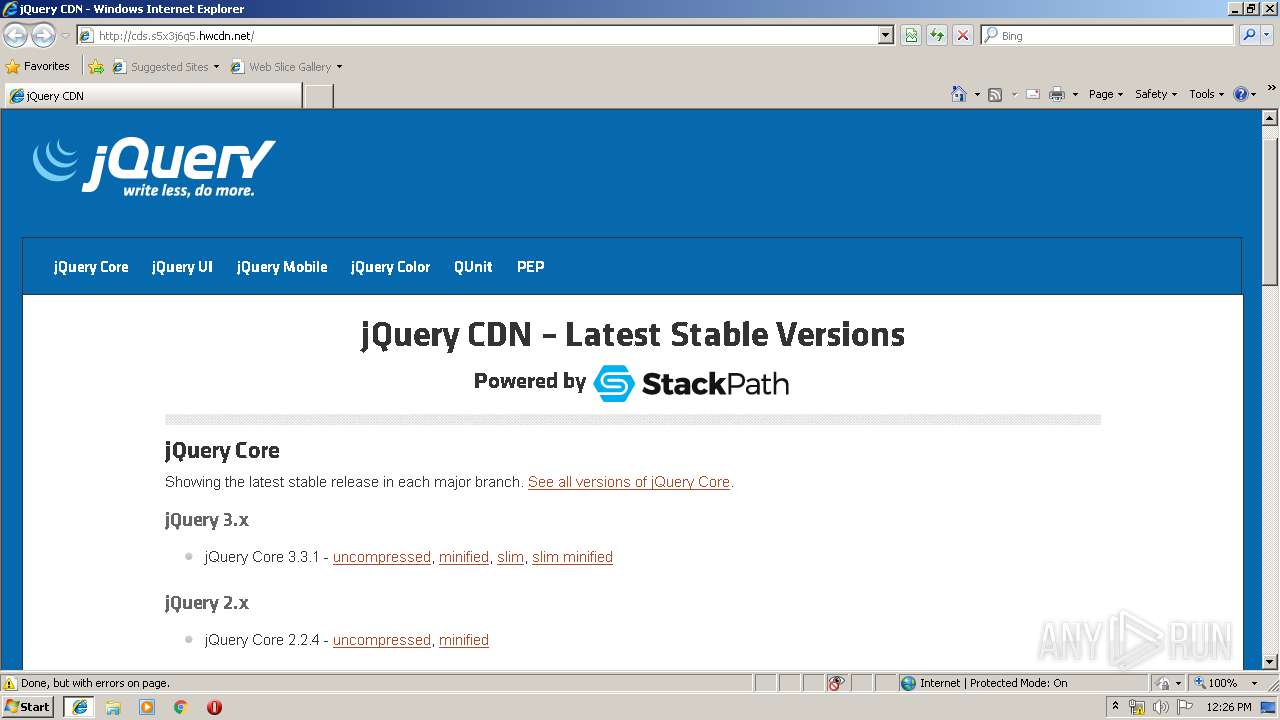Screen dimensions: 1280x720
Task: Open jQuery Core 3.3.1 slim minified link
Action: click(x=572, y=557)
